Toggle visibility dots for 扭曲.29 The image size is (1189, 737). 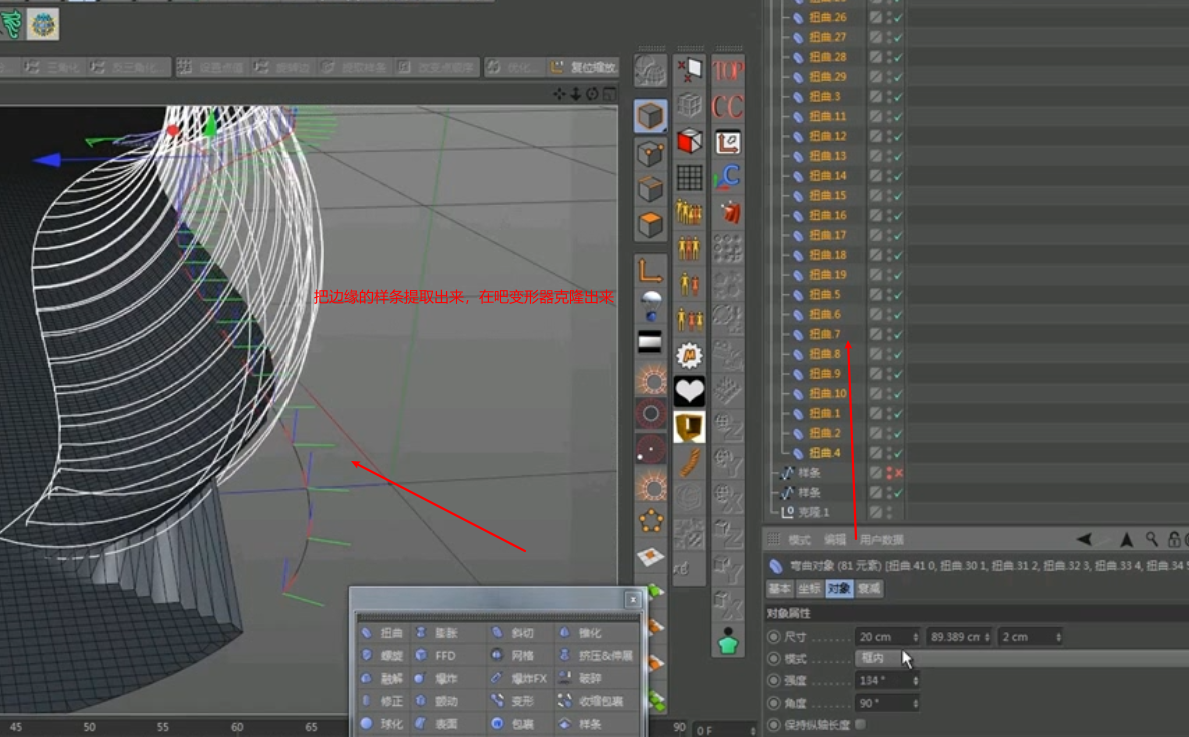pyautogui.click(x=889, y=77)
